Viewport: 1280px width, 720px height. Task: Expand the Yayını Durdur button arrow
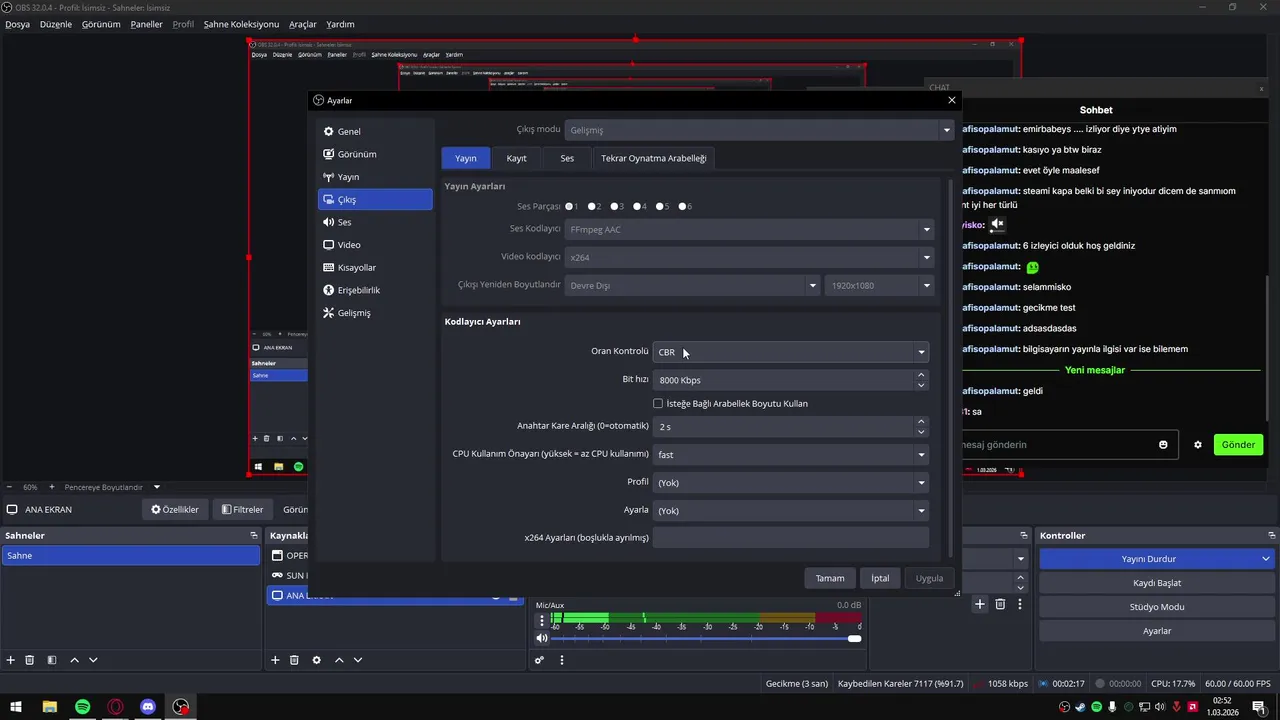(1266, 559)
